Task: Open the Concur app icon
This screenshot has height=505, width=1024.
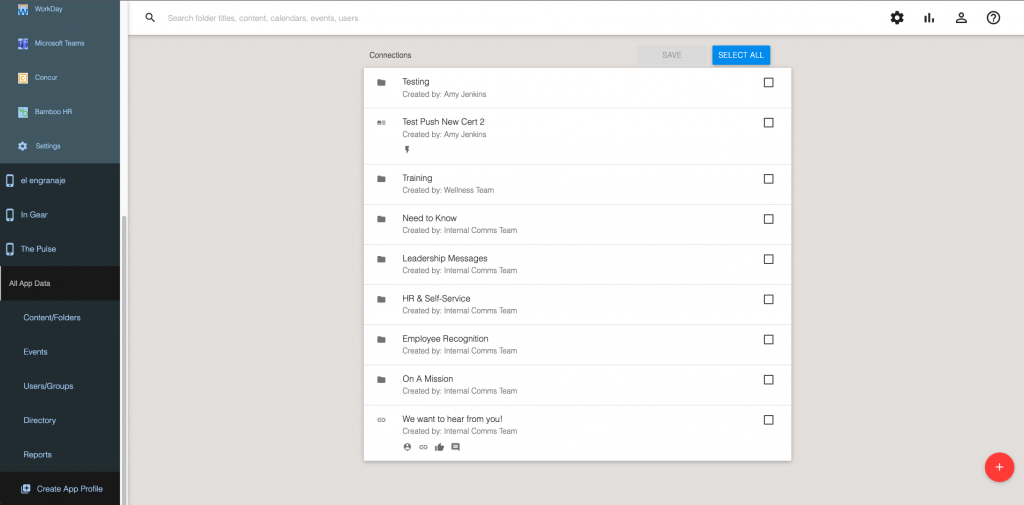Action: coord(23,78)
